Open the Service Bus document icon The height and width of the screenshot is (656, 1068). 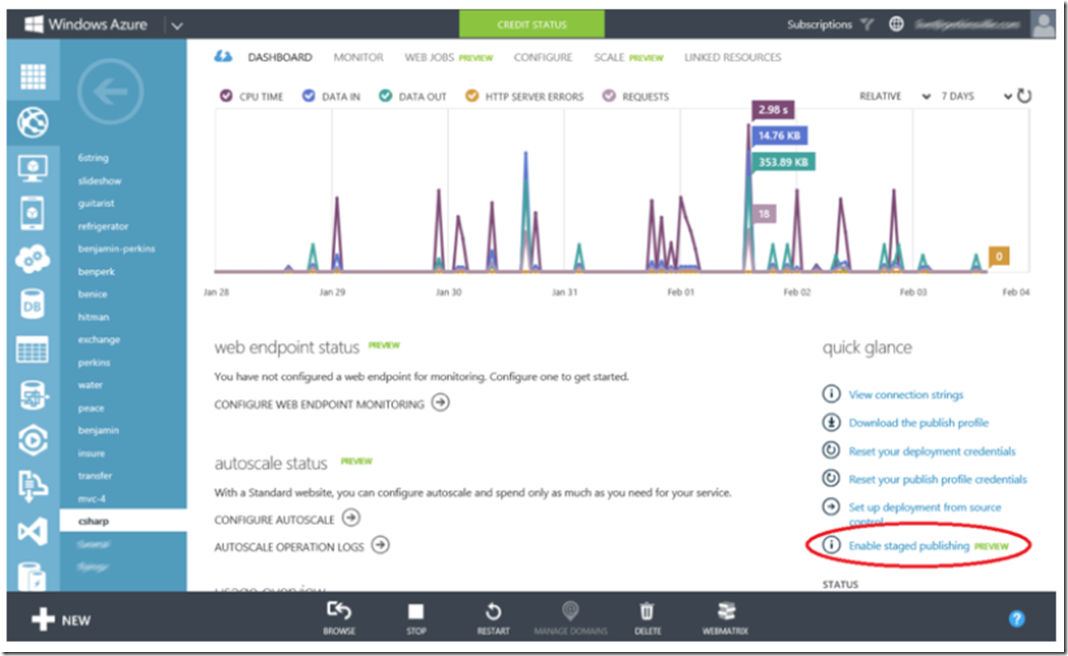(x=33, y=486)
